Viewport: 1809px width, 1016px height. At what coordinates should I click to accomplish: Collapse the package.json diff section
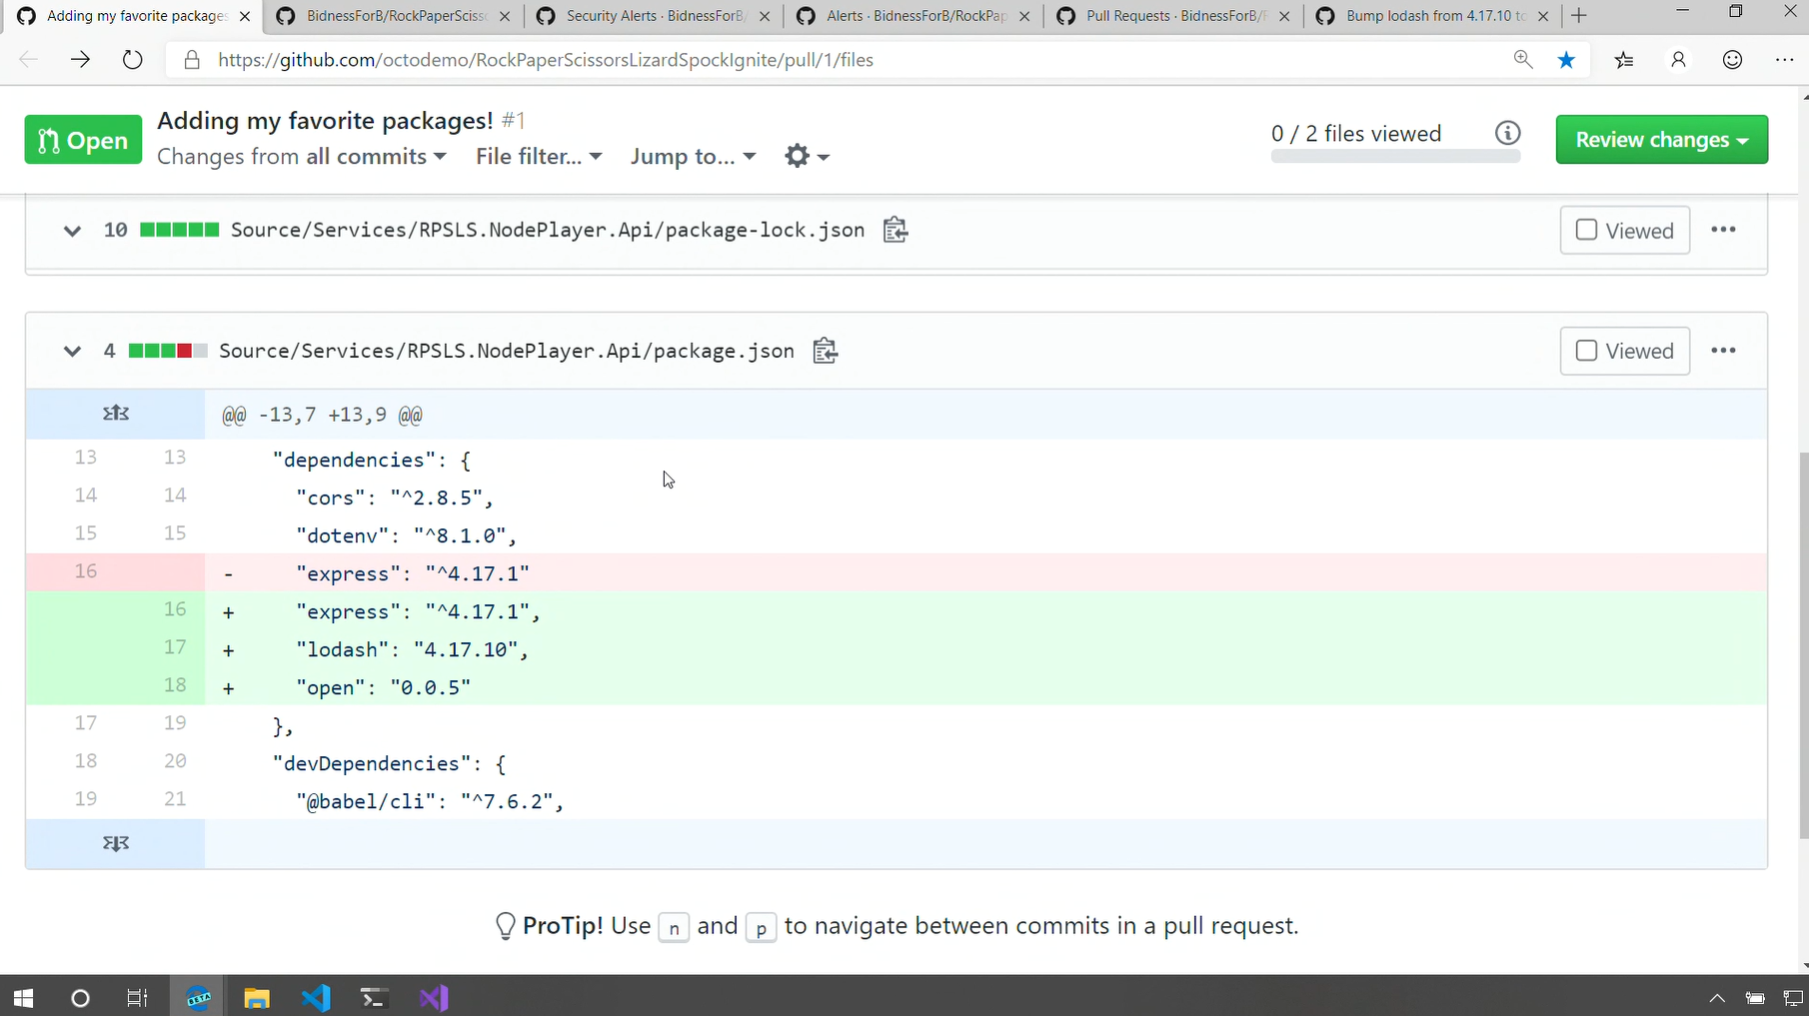72,352
